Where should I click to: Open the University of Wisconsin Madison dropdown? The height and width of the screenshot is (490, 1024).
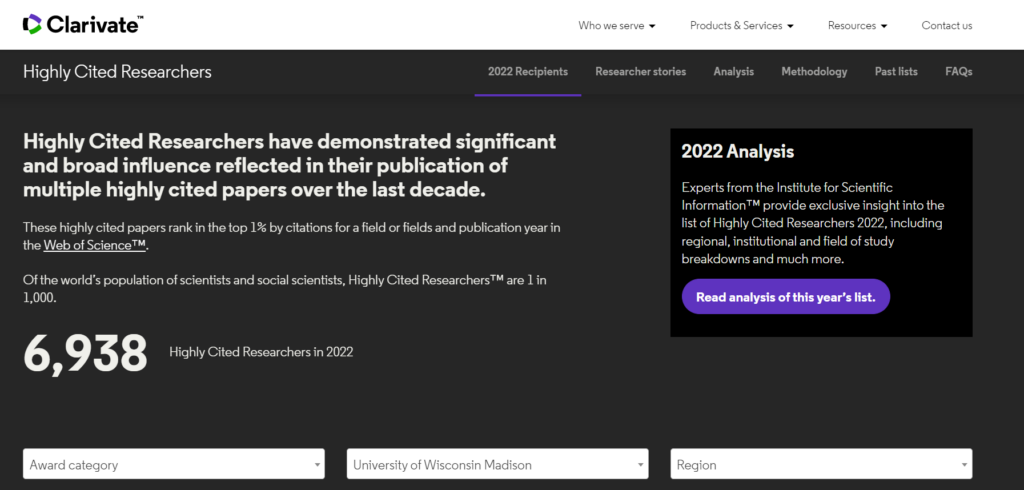498,465
